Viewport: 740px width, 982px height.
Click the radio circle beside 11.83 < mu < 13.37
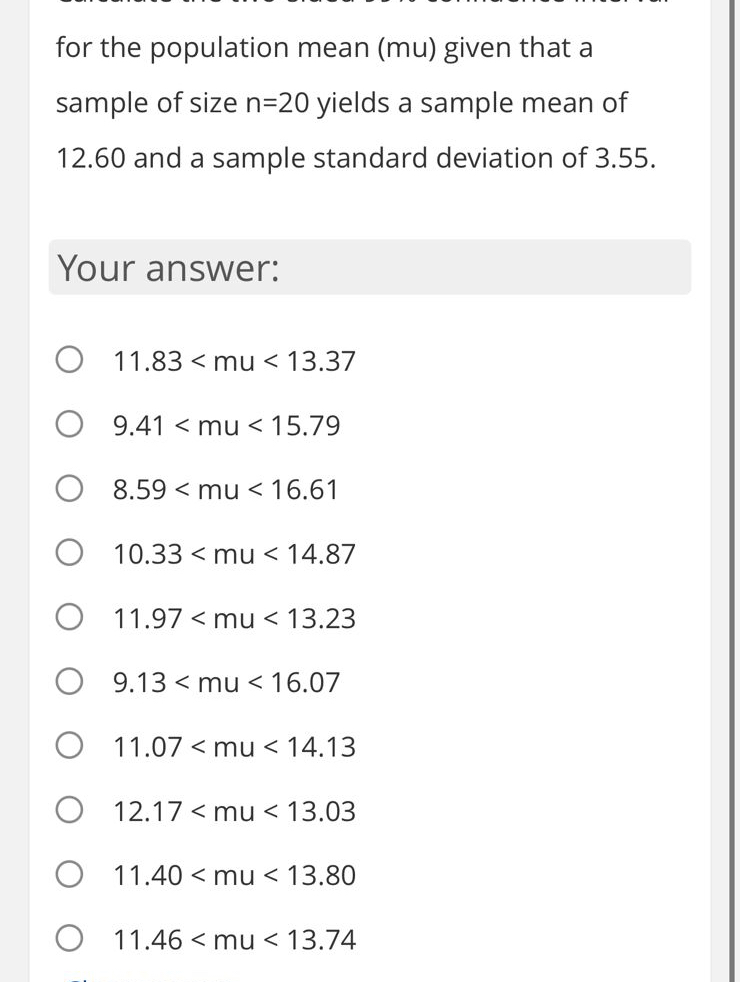[x=69, y=359]
